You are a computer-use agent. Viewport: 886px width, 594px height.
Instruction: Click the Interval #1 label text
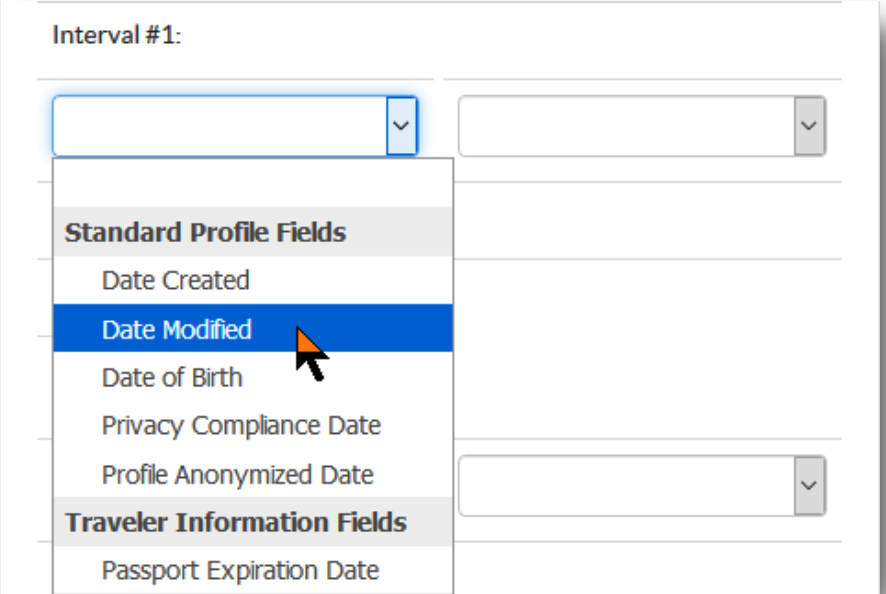tap(117, 35)
